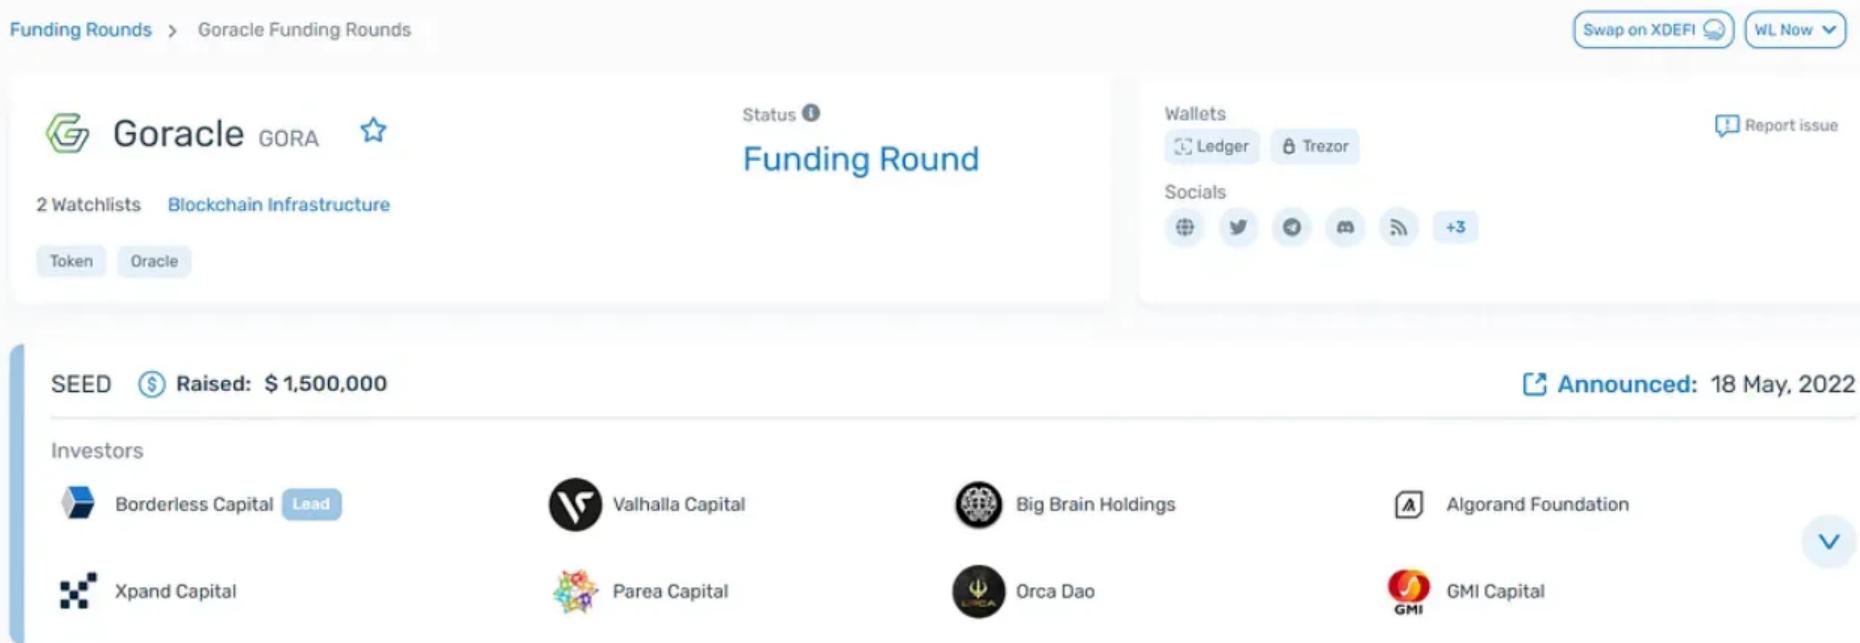1860x643 pixels.
Task: Open the Discord social icon
Action: pyautogui.click(x=1345, y=227)
